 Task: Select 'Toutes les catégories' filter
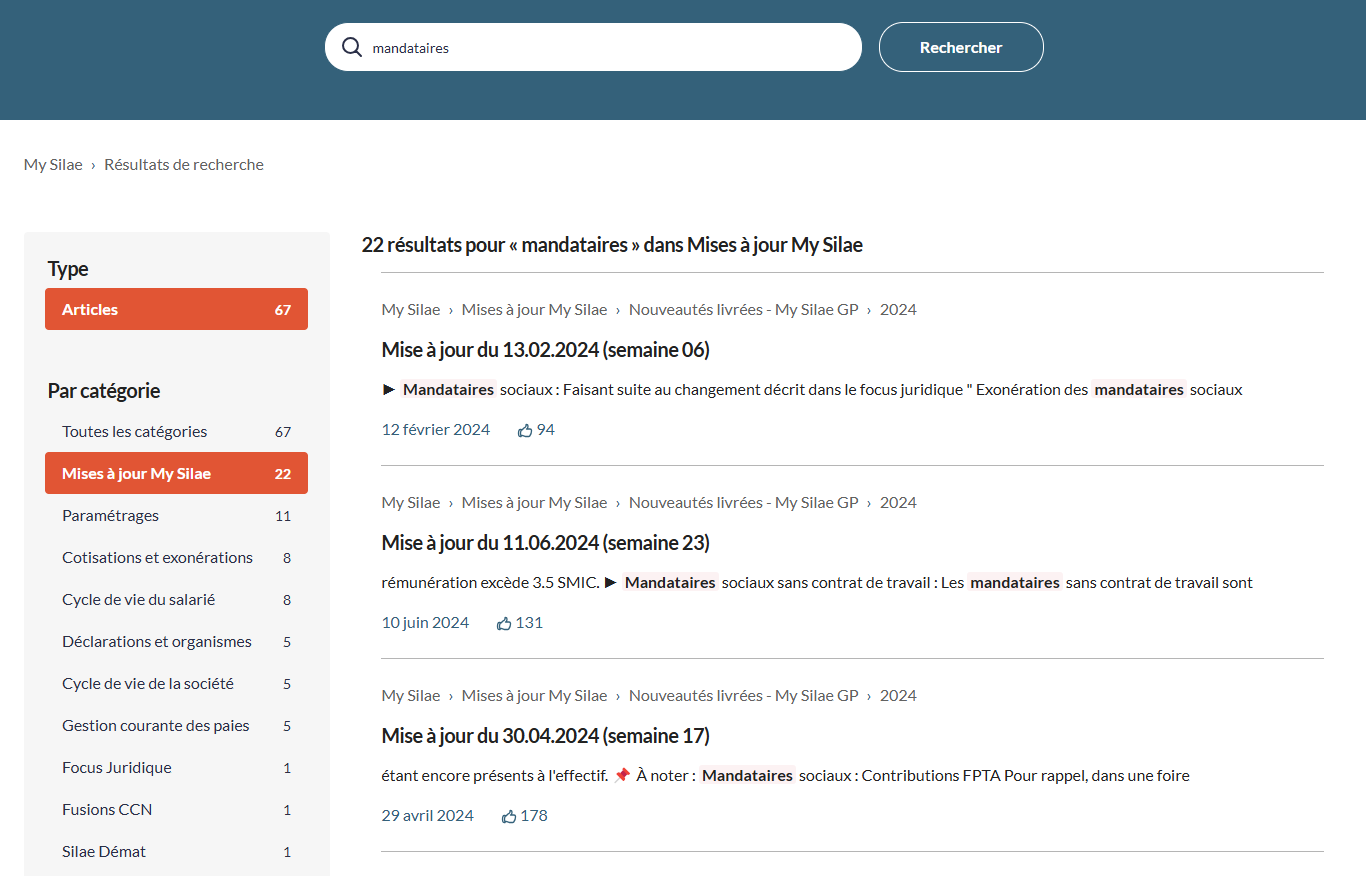click(x=176, y=432)
